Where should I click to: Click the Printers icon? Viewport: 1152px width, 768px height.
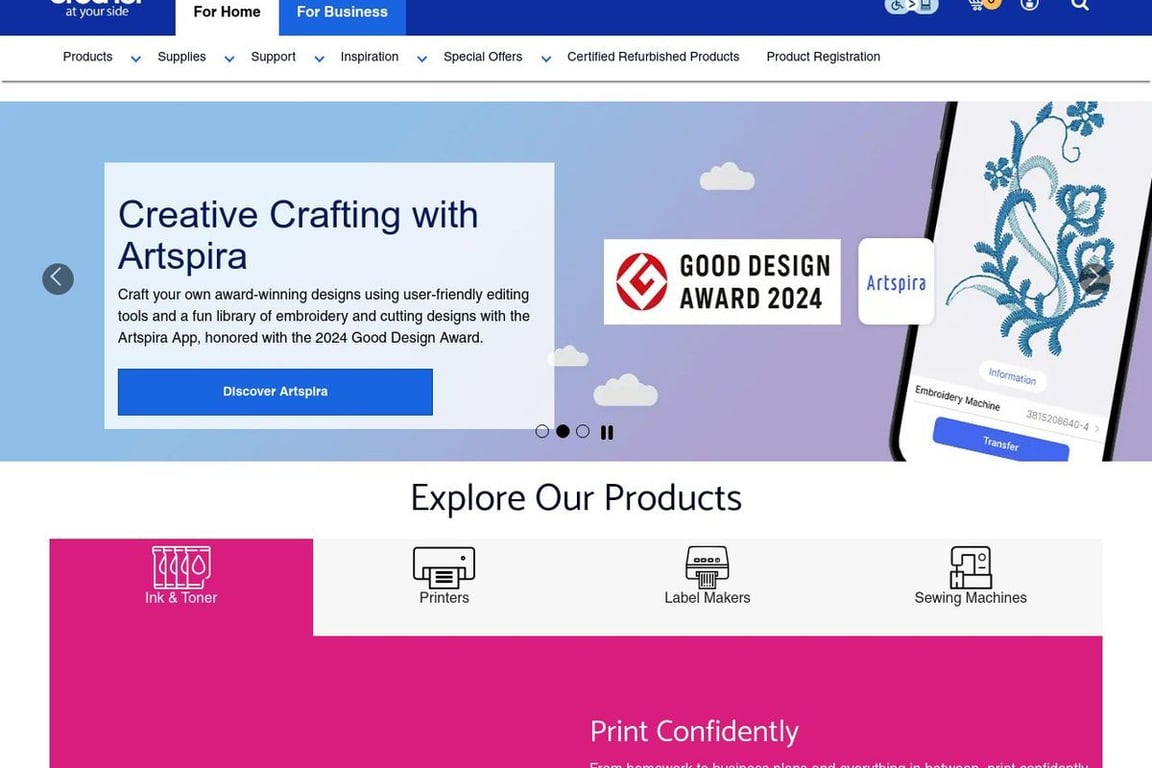point(444,567)
